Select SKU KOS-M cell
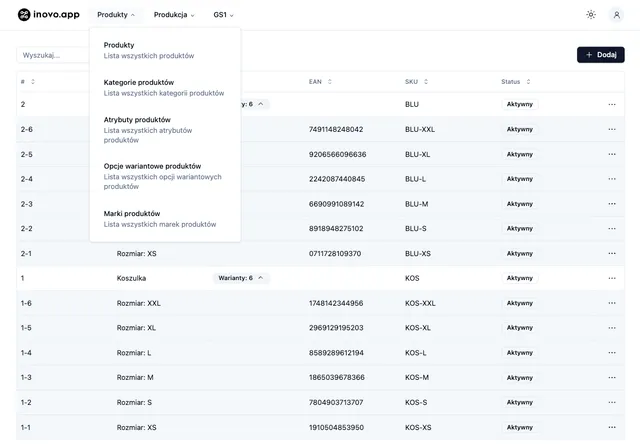This screenshot has height=445, width=640. tap(417, 378)
